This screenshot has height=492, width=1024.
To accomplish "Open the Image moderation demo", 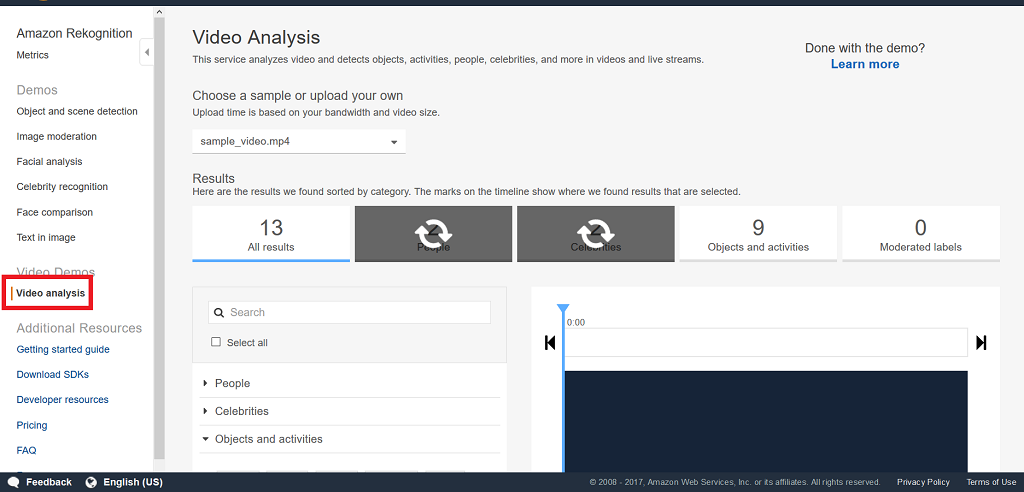I will [x=56, y=137].
